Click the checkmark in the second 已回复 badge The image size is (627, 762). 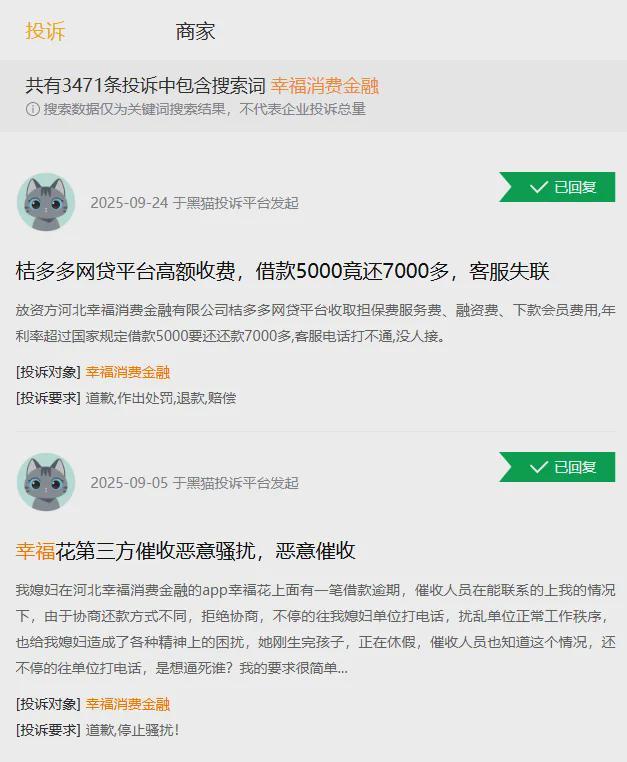click(x=539, y=467)
